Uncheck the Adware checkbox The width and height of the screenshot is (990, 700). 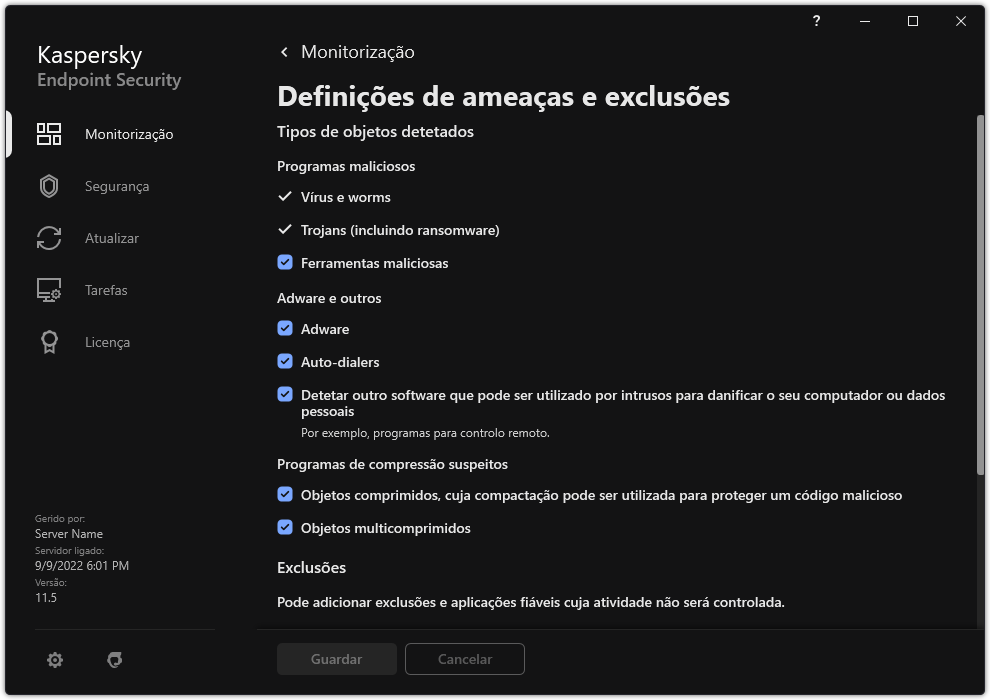tap(285, 328)
